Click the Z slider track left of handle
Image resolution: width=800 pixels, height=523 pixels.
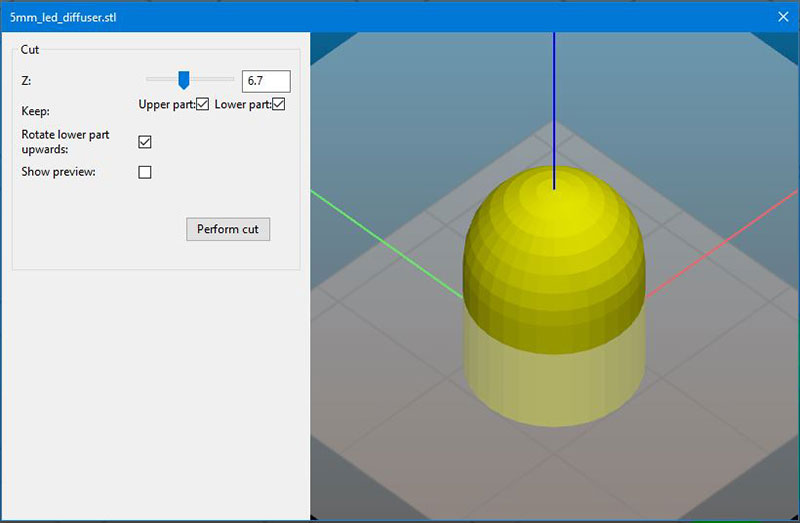click(x=160, y=79)
